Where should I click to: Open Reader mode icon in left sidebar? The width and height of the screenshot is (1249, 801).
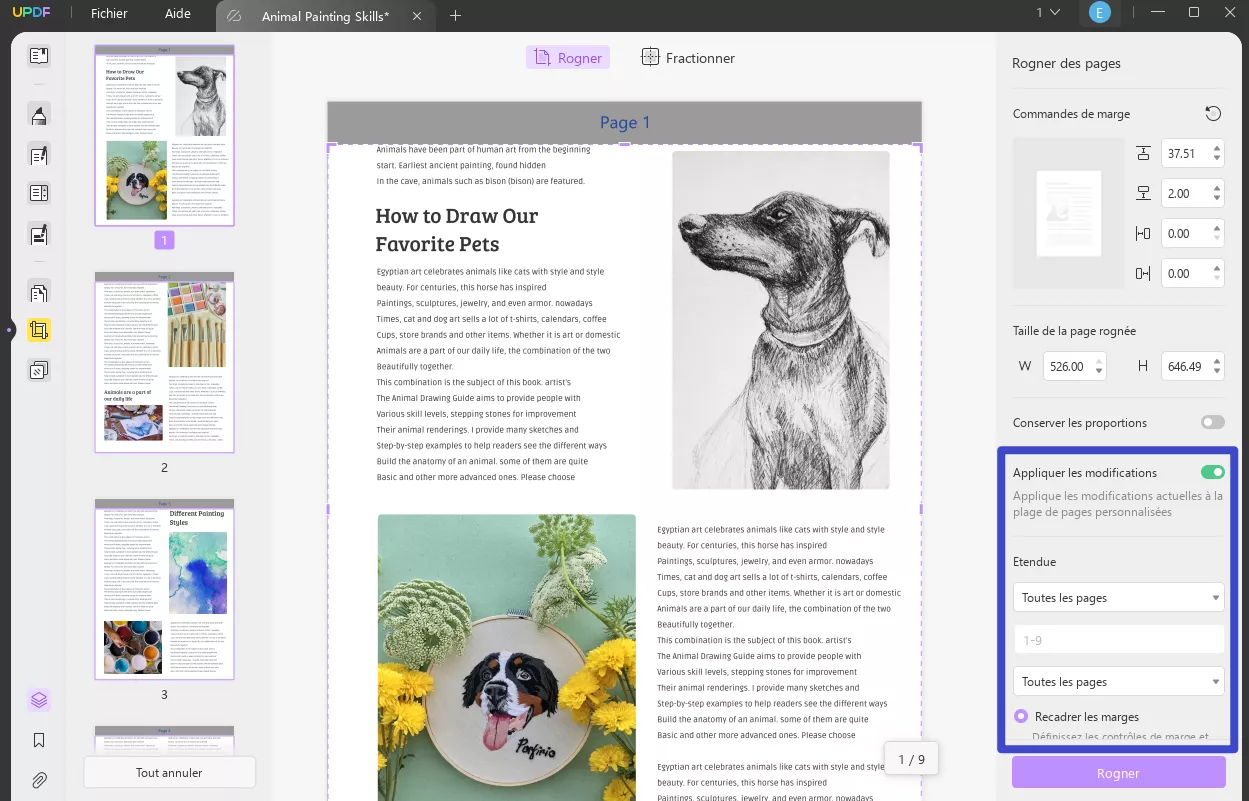click(39, 56)
